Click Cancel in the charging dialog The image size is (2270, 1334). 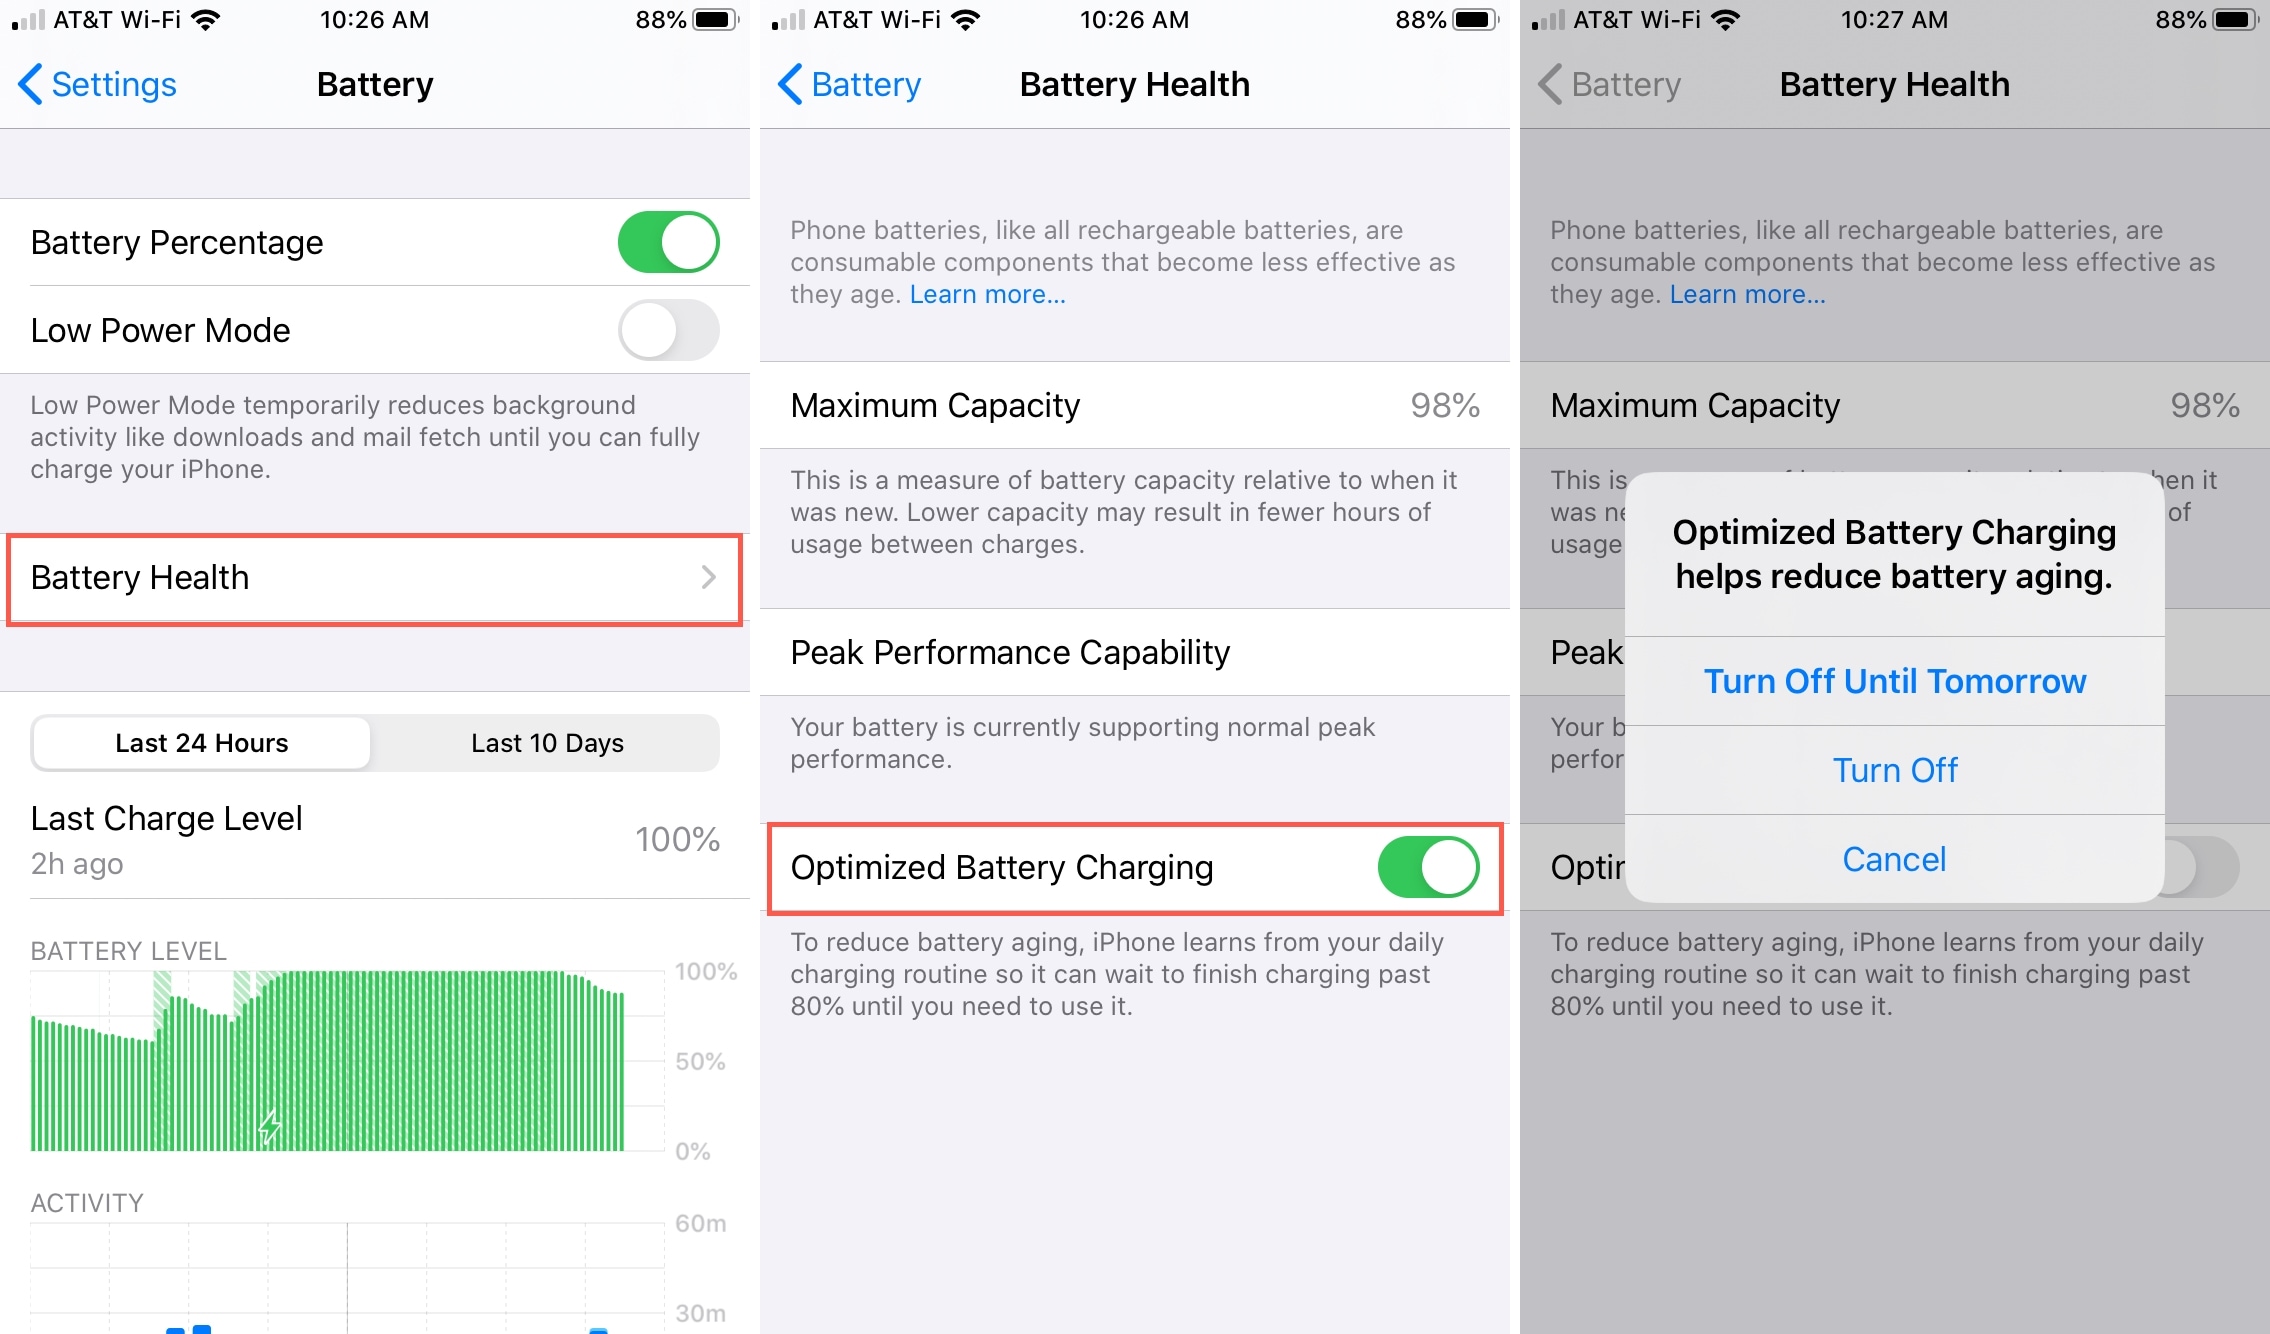[x=1897, y=858]
